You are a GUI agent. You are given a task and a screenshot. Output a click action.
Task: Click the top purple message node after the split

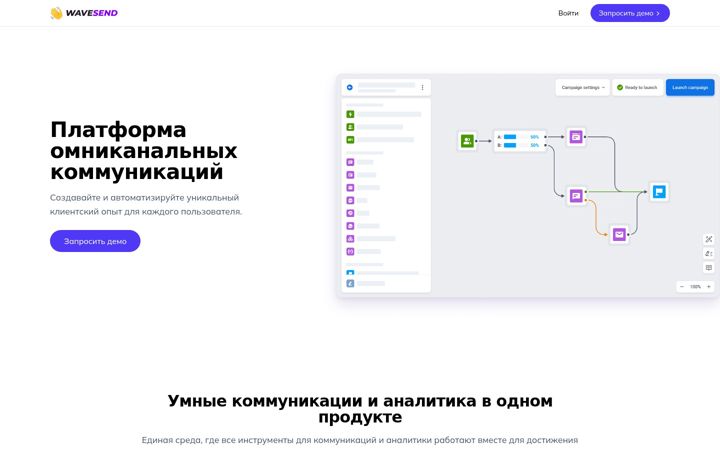(x=576, y=137)
